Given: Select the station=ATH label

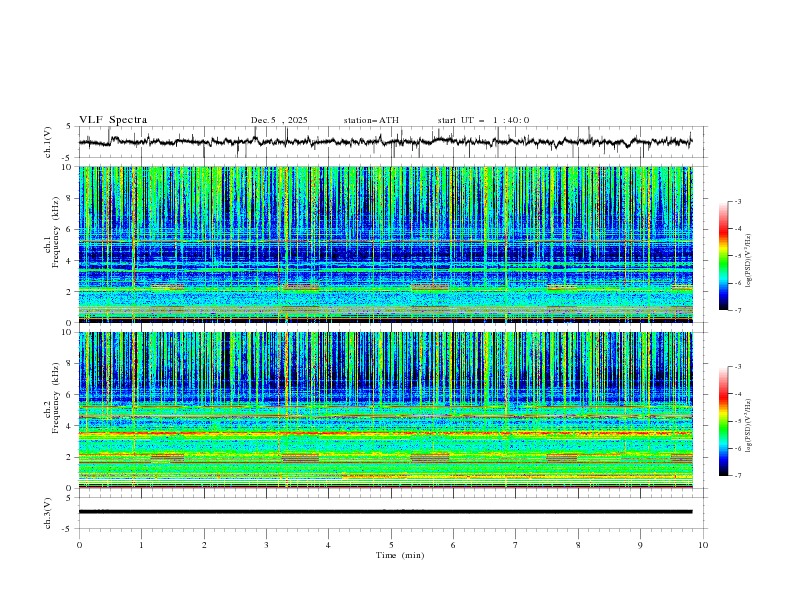Looking at the screenshot, I should [371, 120].
